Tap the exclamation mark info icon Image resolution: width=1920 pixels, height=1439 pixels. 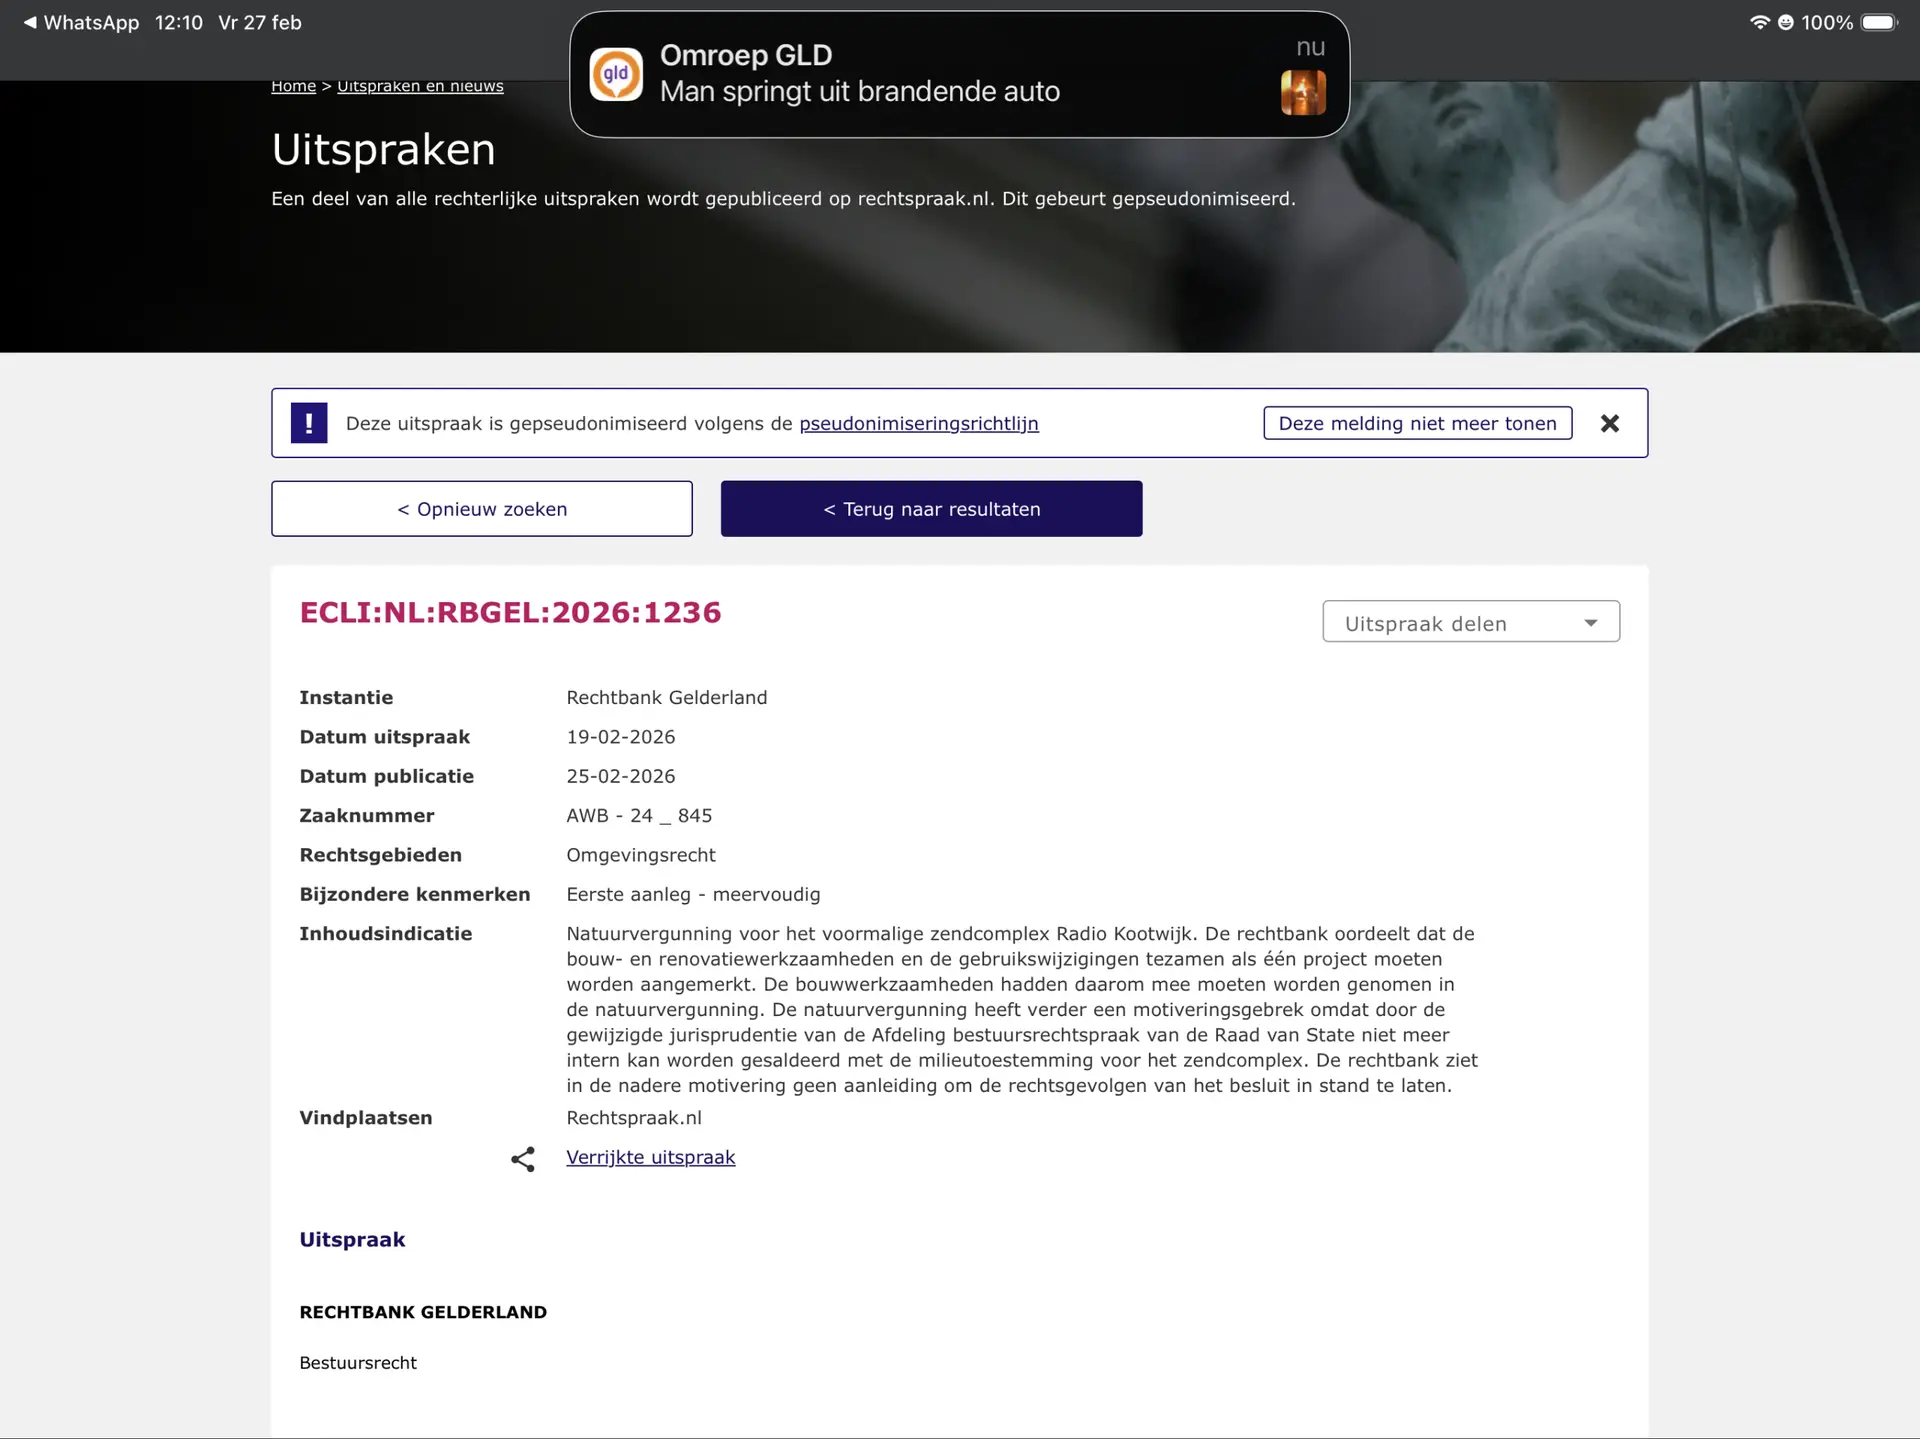[x=309, y=423]
